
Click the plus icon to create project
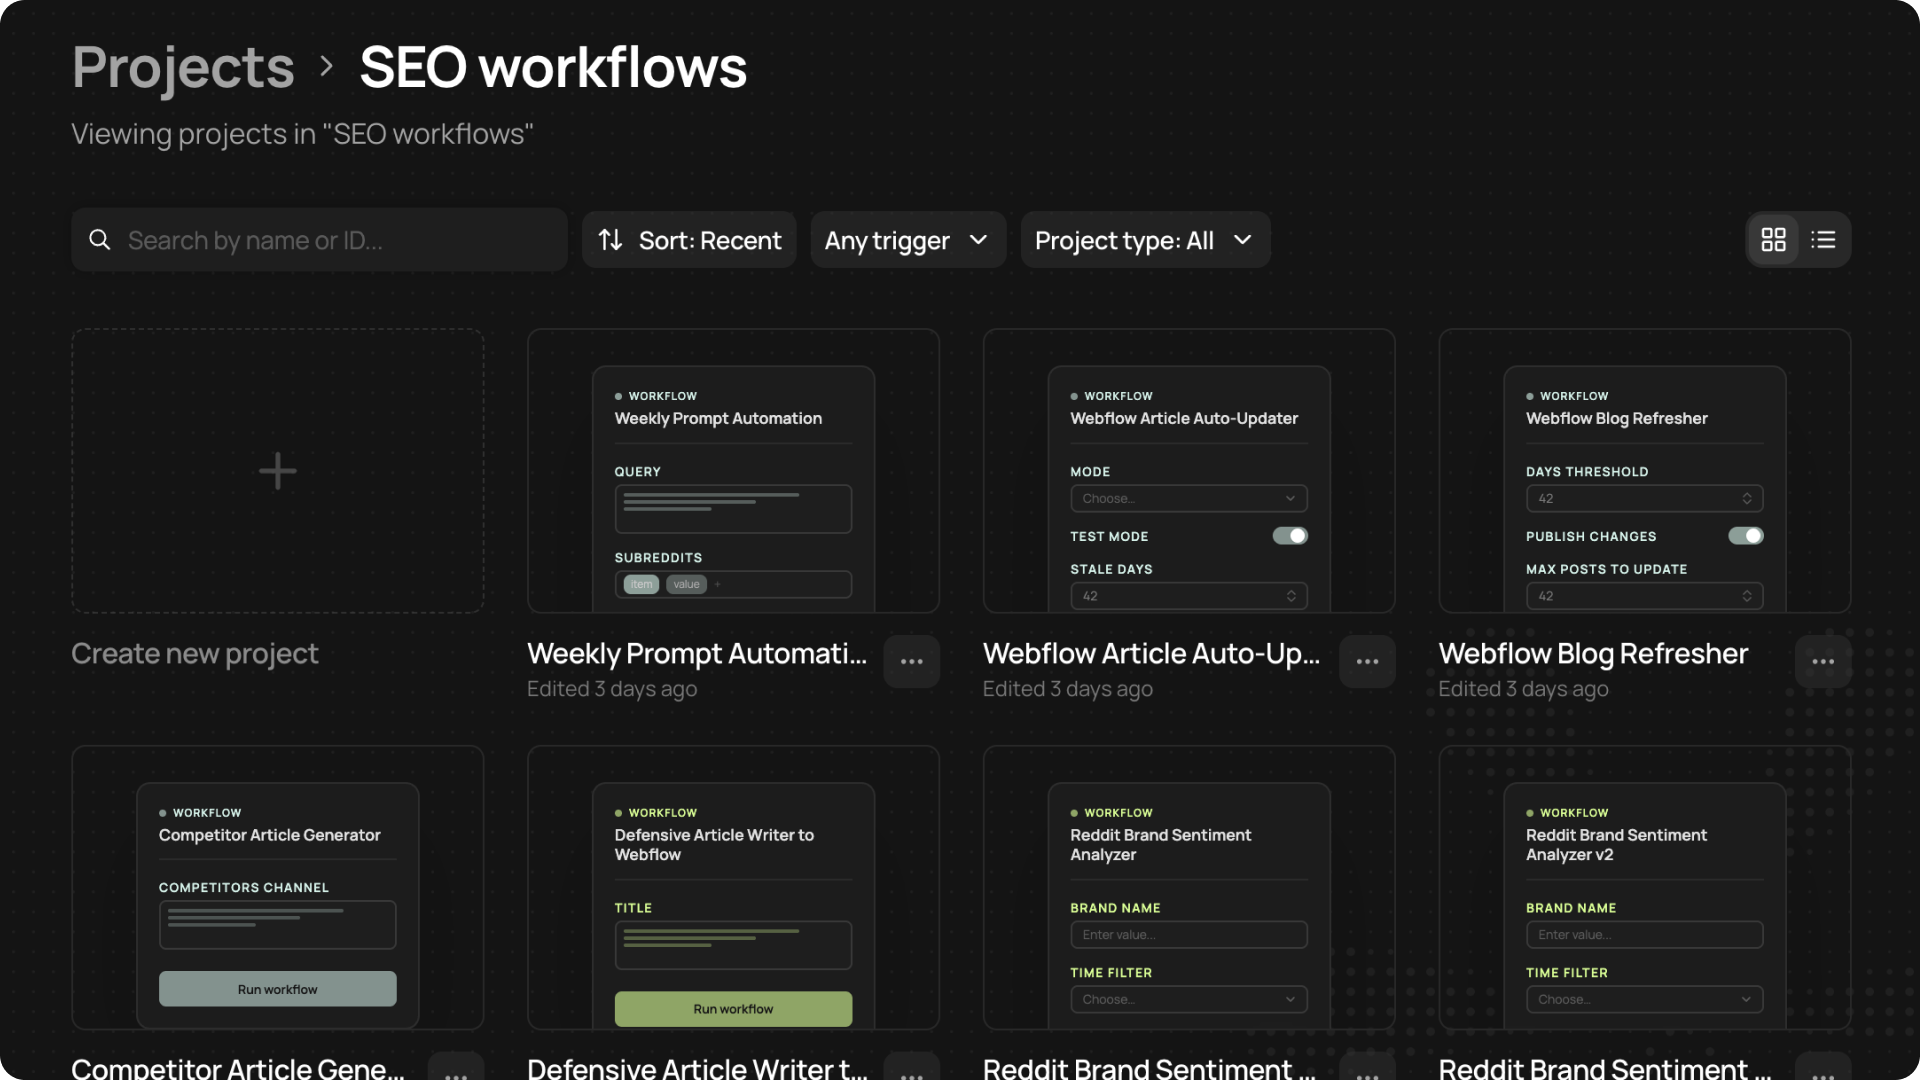pyautogui.click(x=277, y=471)
